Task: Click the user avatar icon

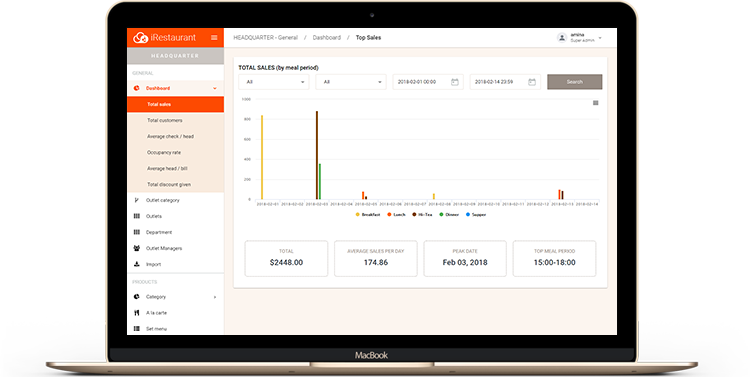Action: click(x=562, y=37)
